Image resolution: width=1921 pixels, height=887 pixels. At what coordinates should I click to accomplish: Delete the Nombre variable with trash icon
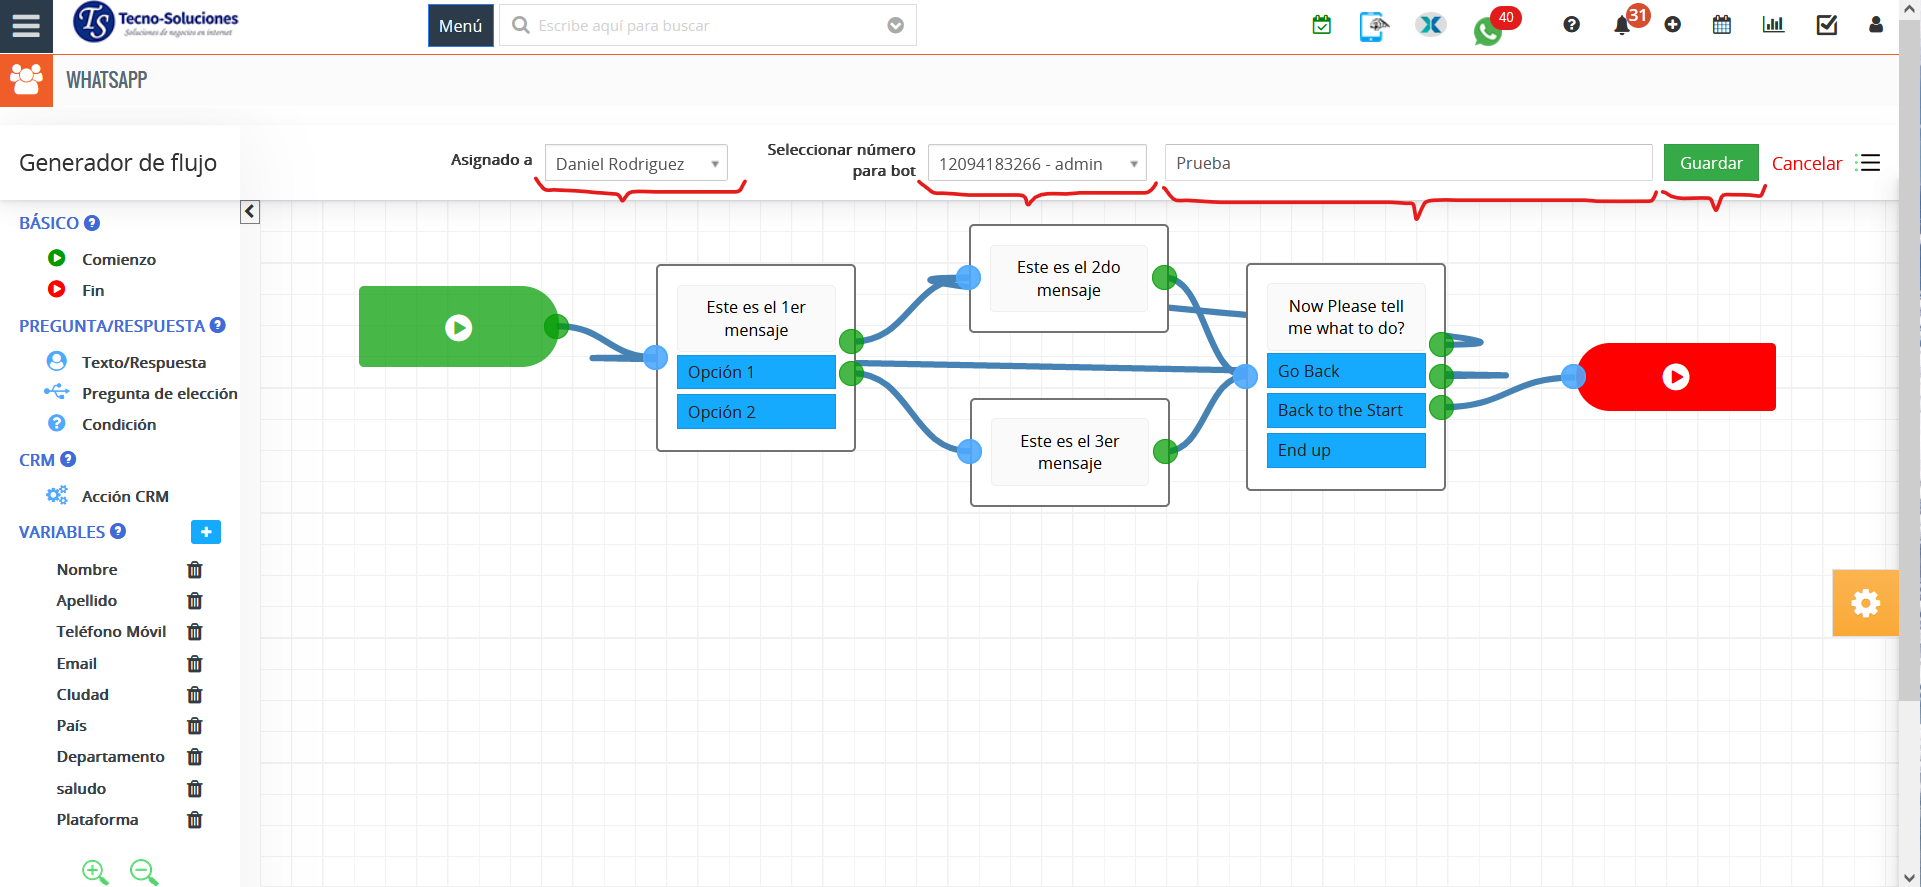click(195, 570)
